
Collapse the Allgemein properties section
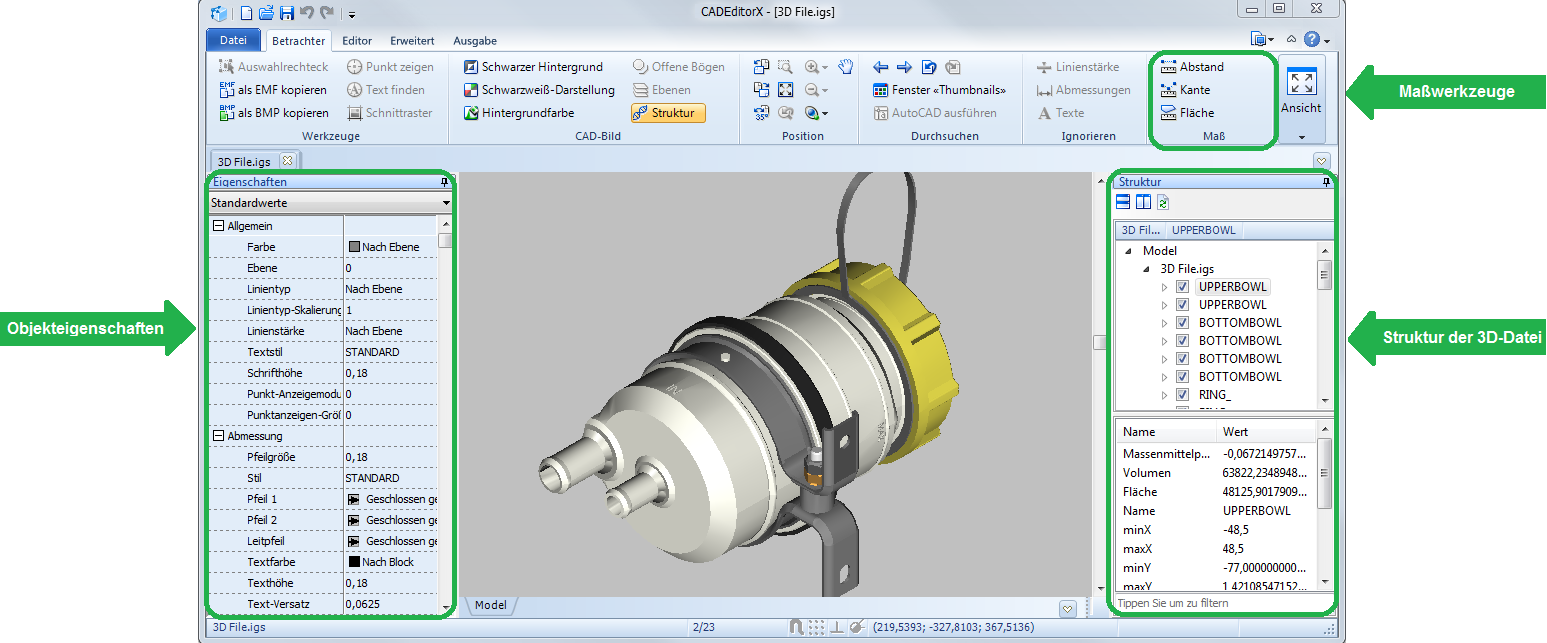coord(218,227)
